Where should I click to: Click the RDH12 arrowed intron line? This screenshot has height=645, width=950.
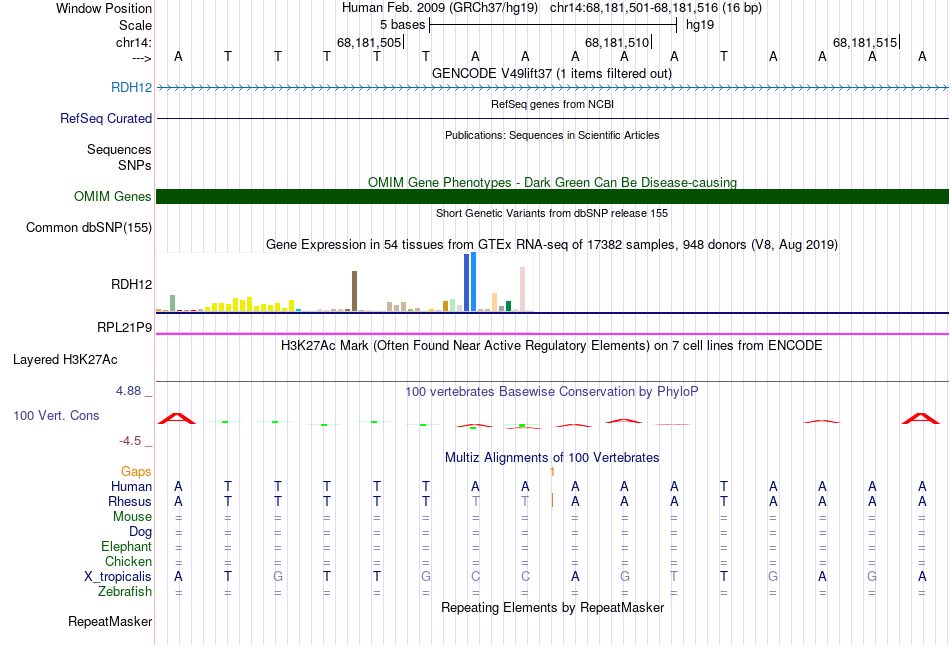[x=552, y=88]
